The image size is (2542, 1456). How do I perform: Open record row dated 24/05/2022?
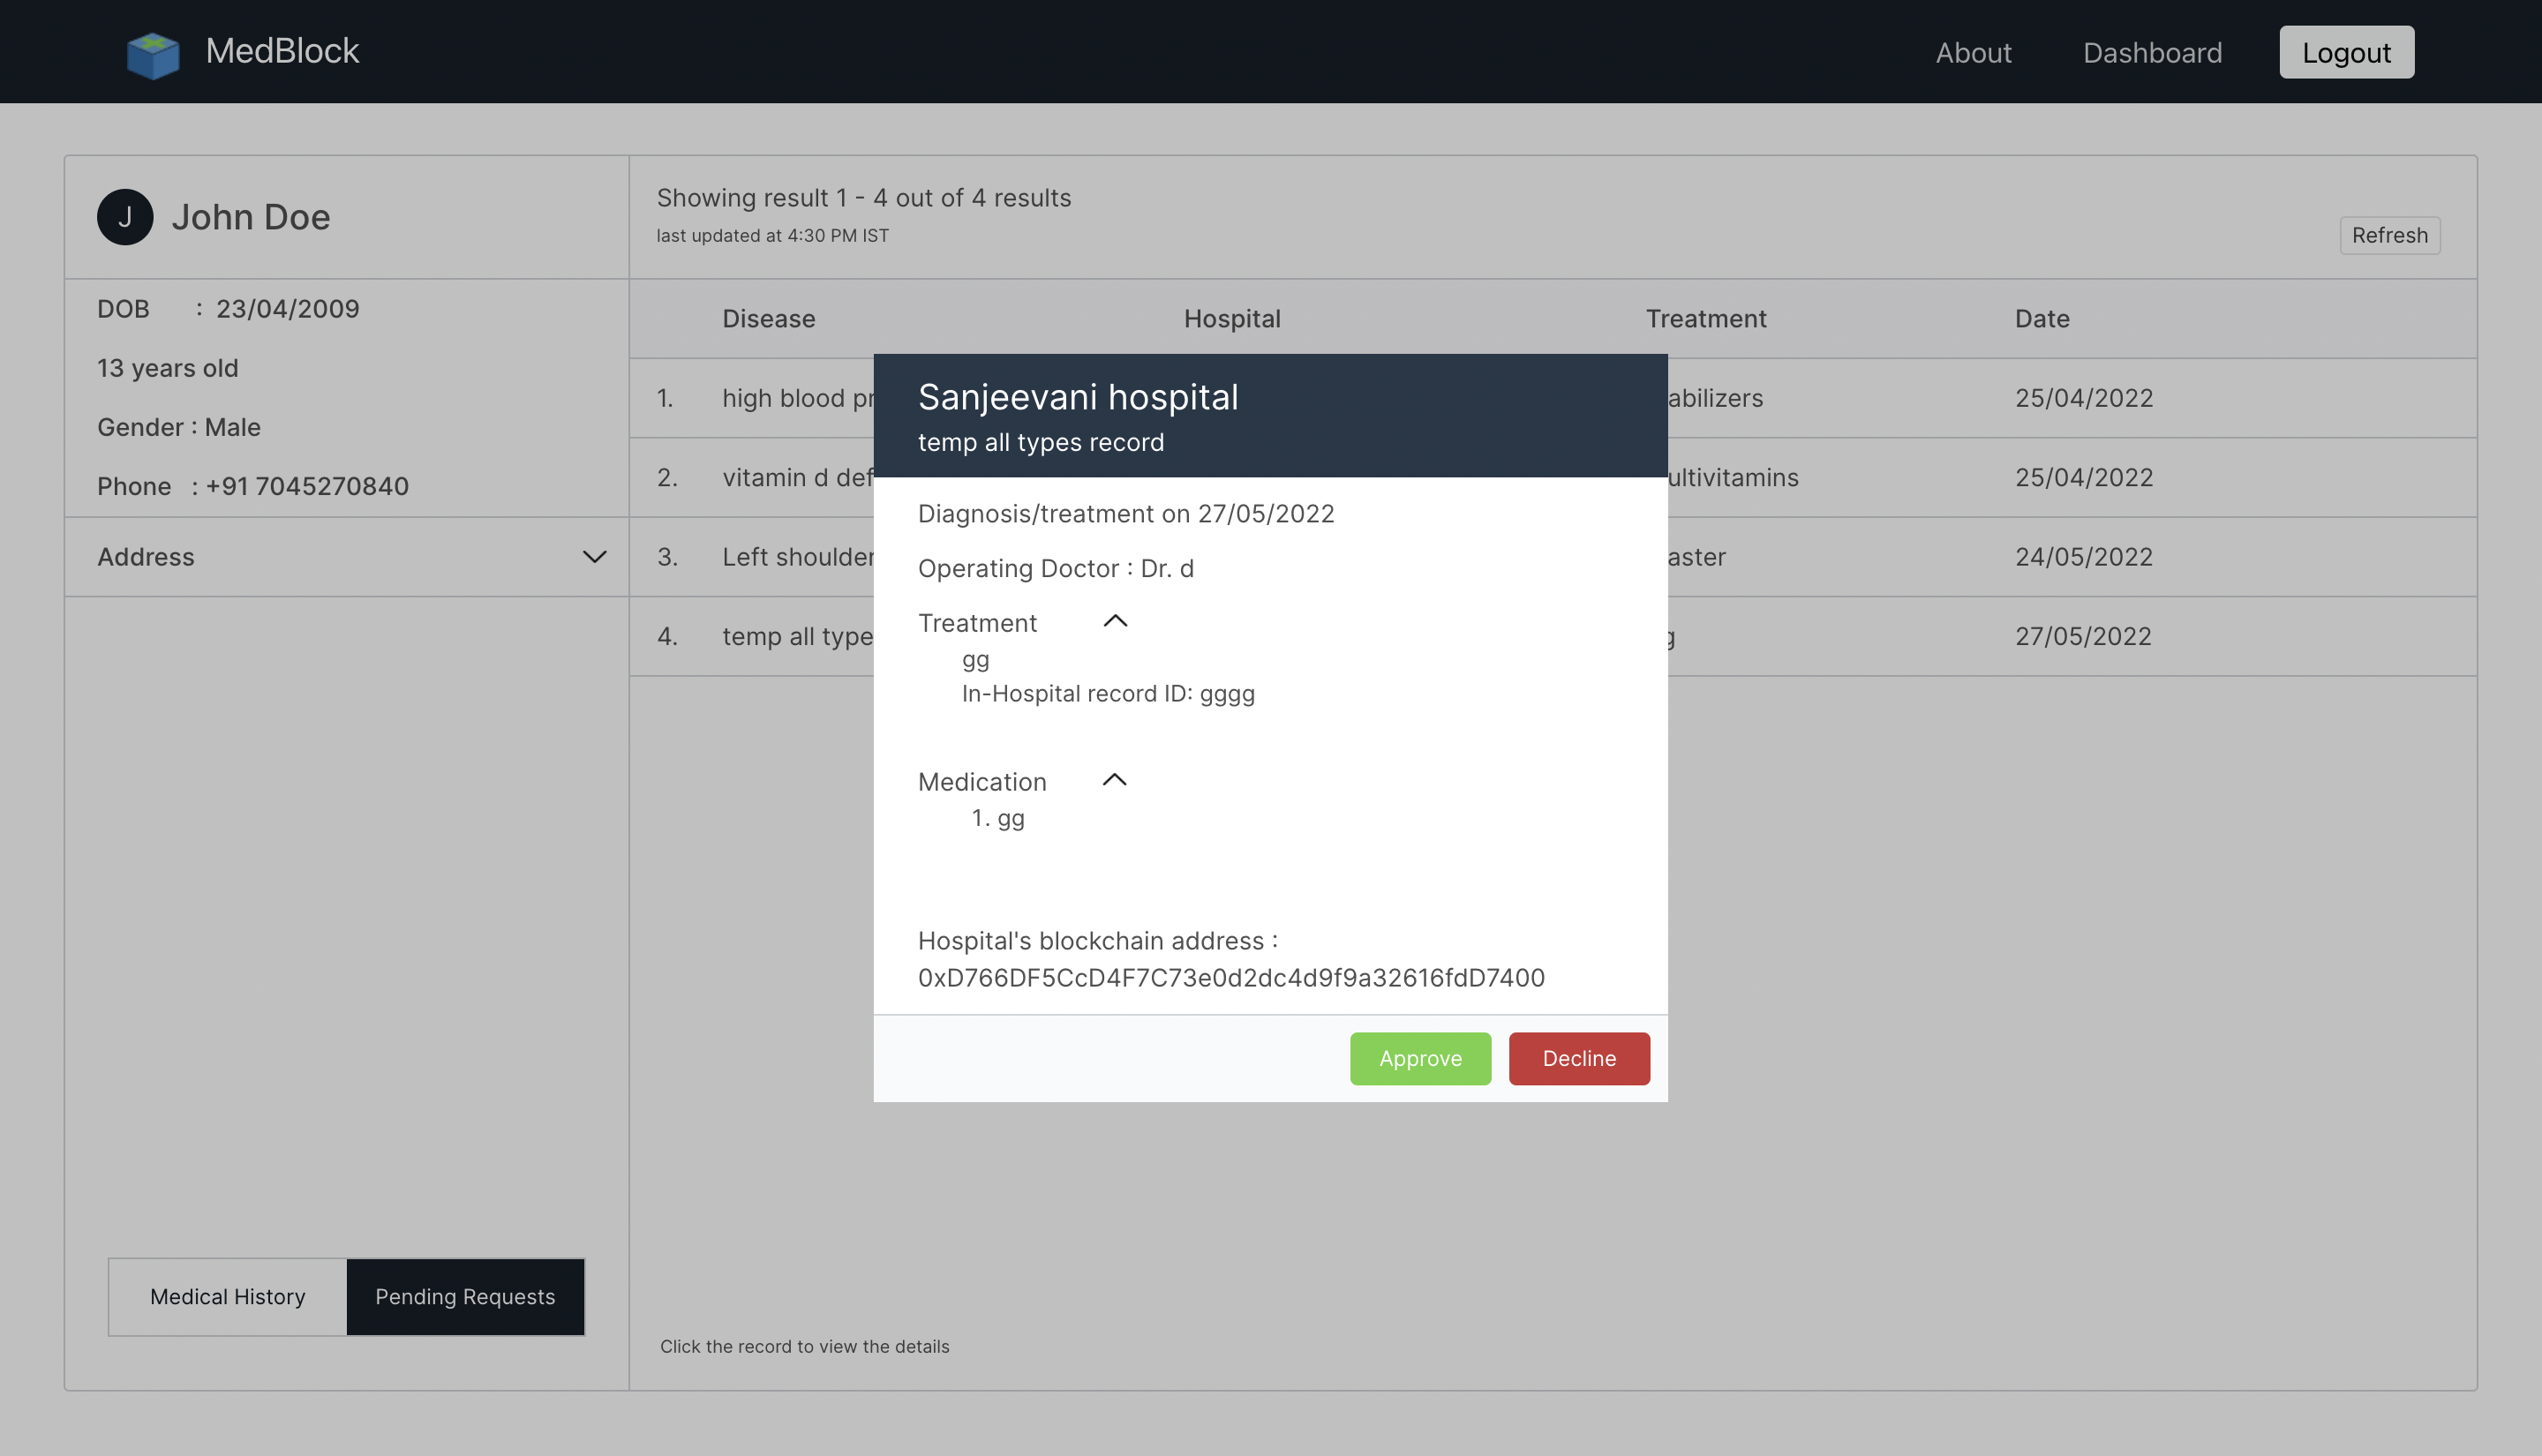[2083, 557]
